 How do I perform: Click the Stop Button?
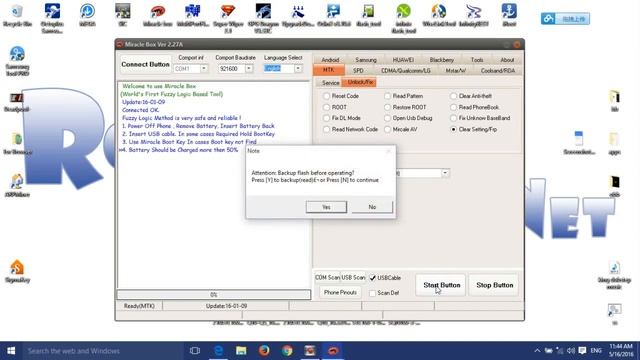click(494, 285)
